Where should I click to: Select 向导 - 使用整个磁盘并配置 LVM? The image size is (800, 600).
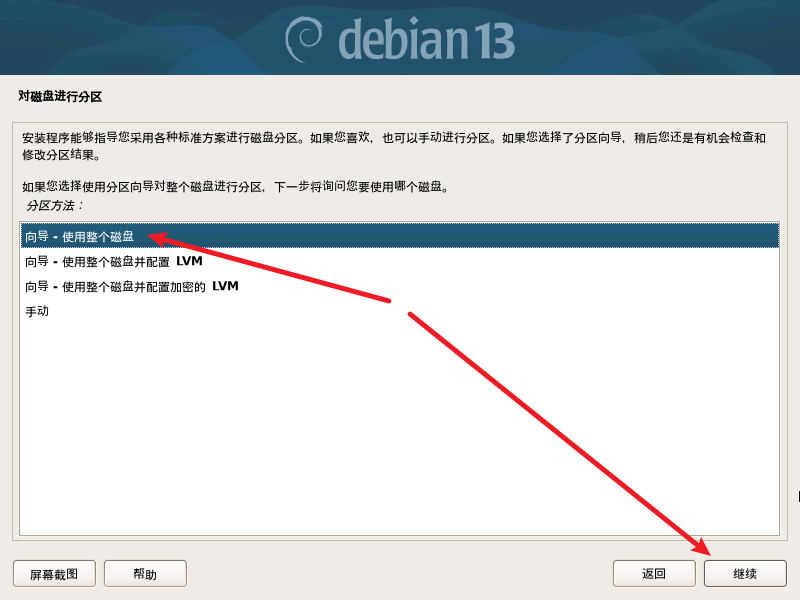[x=400, y=261]
